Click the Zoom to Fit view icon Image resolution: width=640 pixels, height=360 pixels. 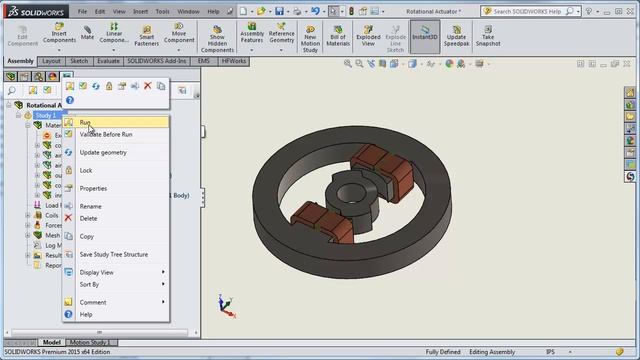(347, 64)
